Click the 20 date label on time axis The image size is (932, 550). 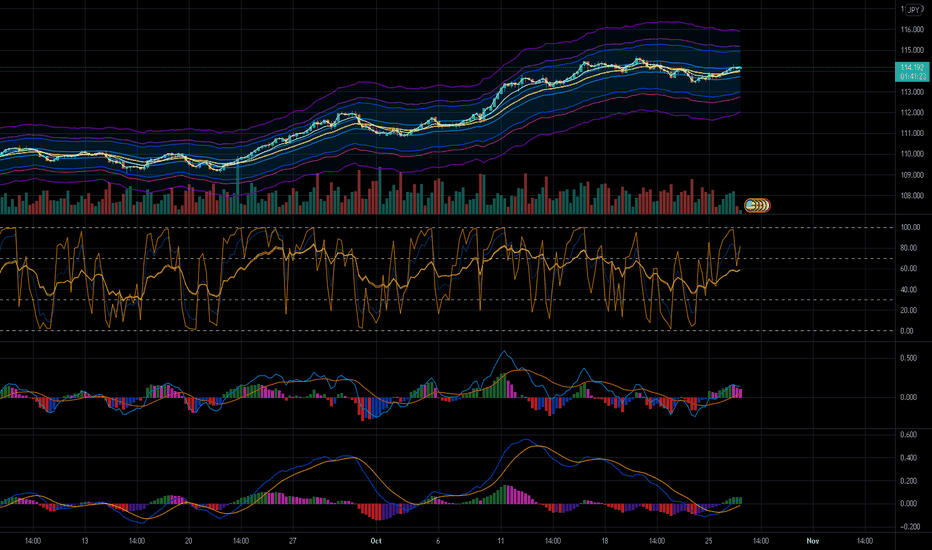[188, 541]
